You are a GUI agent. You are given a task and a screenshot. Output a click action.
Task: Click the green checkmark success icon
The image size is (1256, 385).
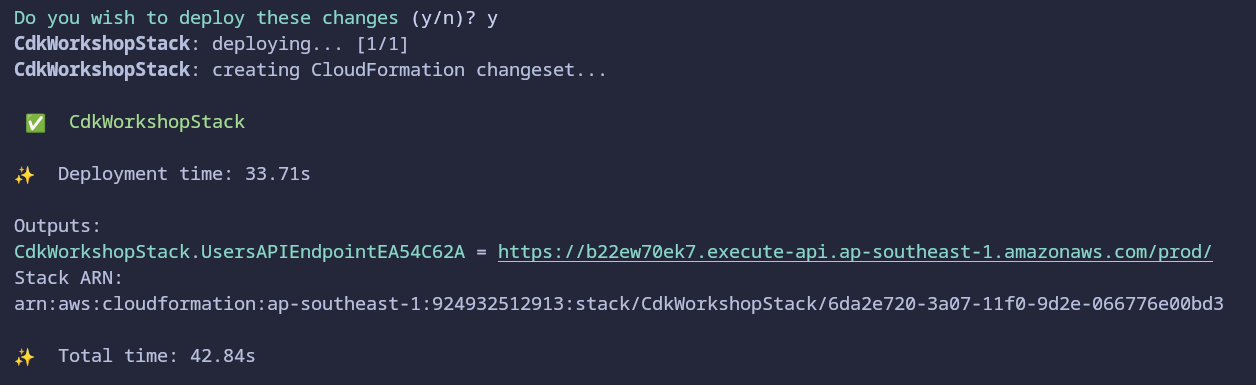coord(35,122)
